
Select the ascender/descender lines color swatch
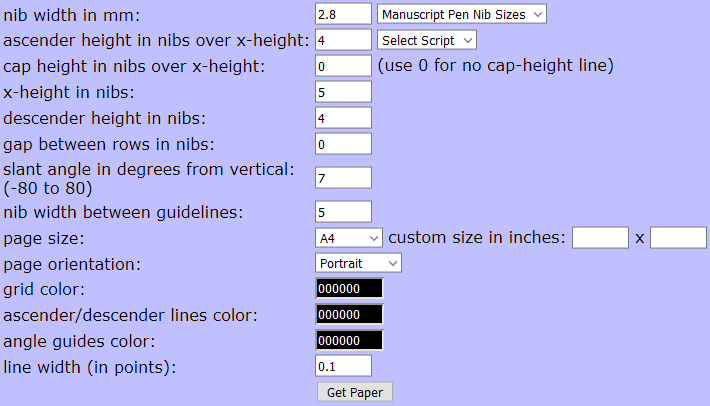click(x=348, y=315)
